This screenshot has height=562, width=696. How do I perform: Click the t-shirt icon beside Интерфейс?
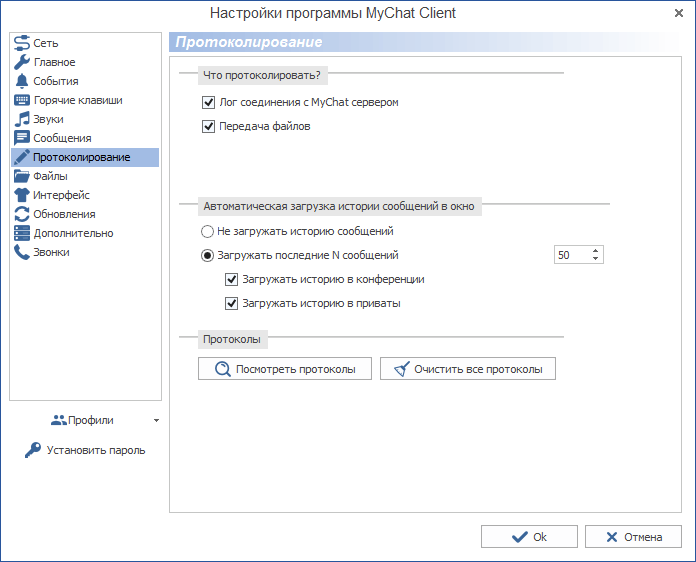point(22,195)
